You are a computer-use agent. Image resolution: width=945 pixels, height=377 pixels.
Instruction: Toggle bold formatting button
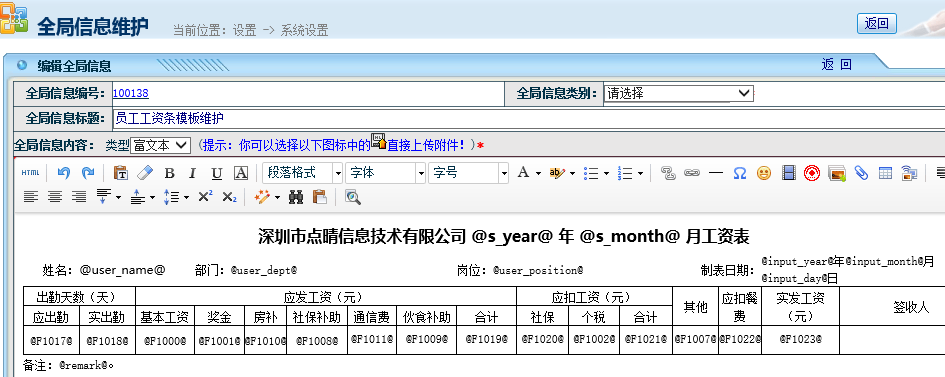169,173
